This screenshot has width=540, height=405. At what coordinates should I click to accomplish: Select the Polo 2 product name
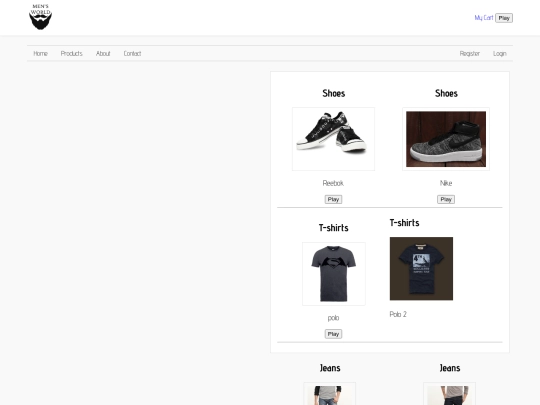(x=398, y=314)
